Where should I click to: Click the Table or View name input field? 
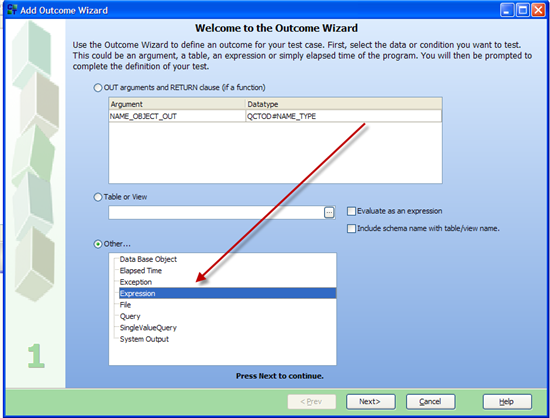(216, 213)
